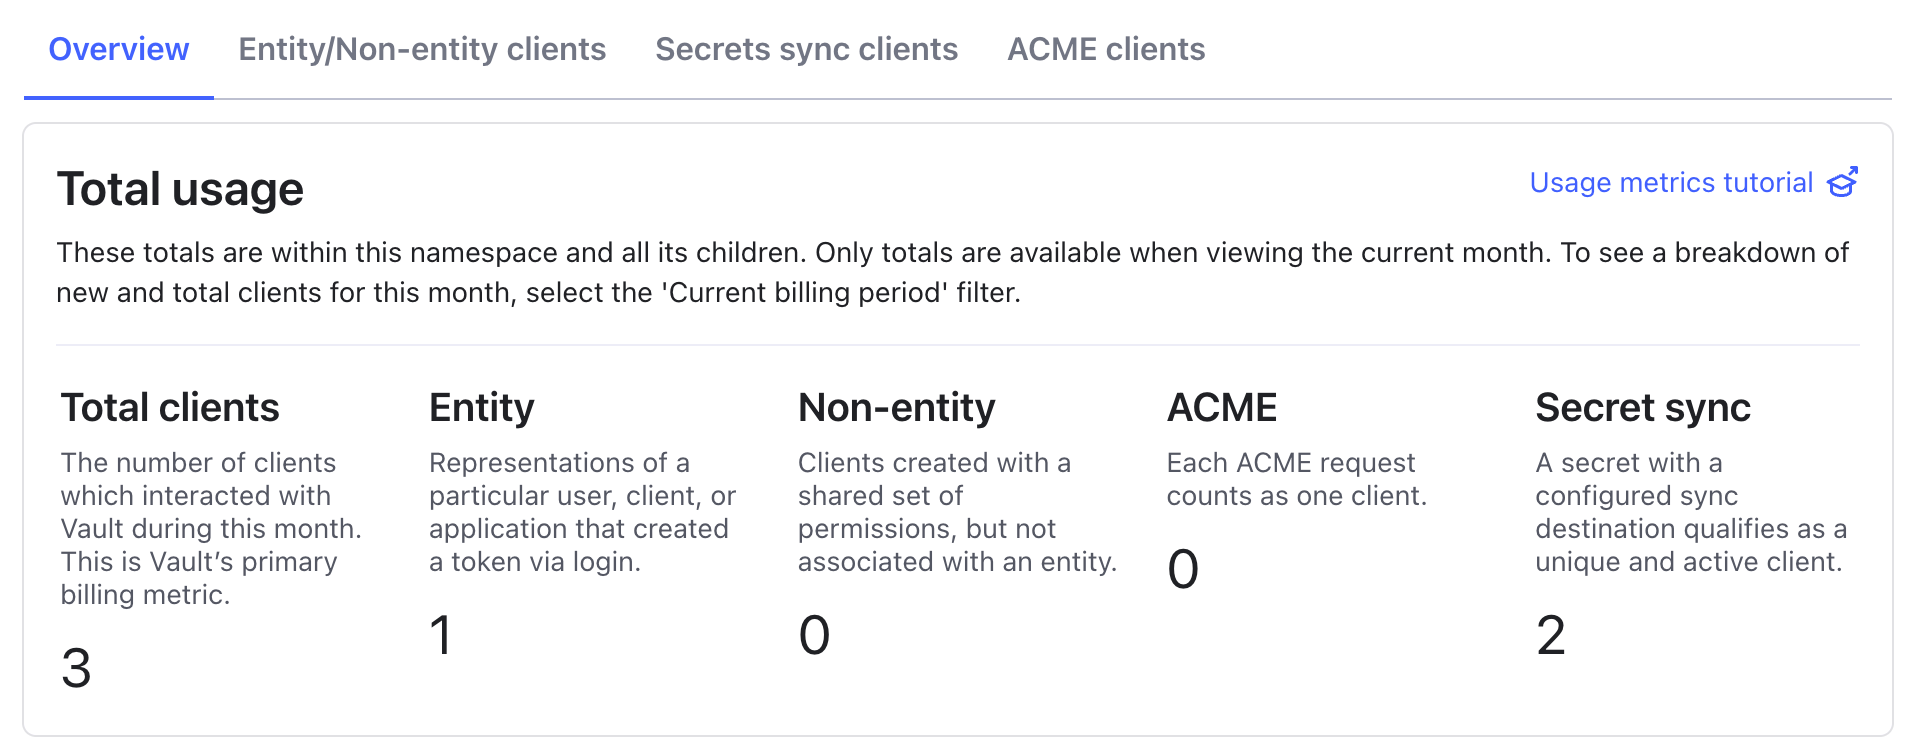Click the Entity count value 1
The height and width of the screenshot is (756, 1912).
click(x=440, y=635)
